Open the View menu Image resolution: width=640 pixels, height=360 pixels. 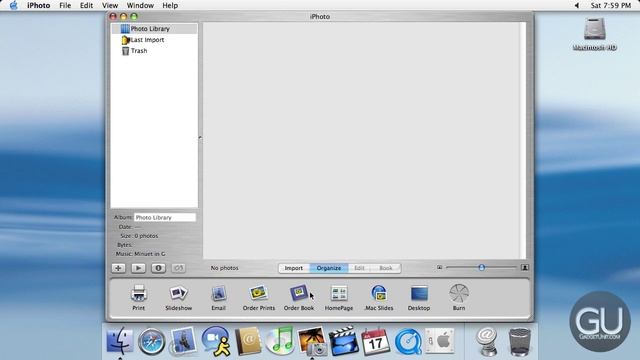pyautogui.click(x=110, y=5)
